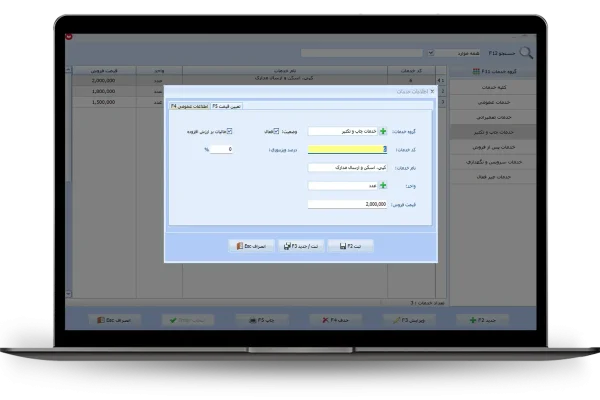Select 'خدمات پس از فروش' in the sidebar
Image resolution: width=600 pixels, height=400 pixels.
493,147
